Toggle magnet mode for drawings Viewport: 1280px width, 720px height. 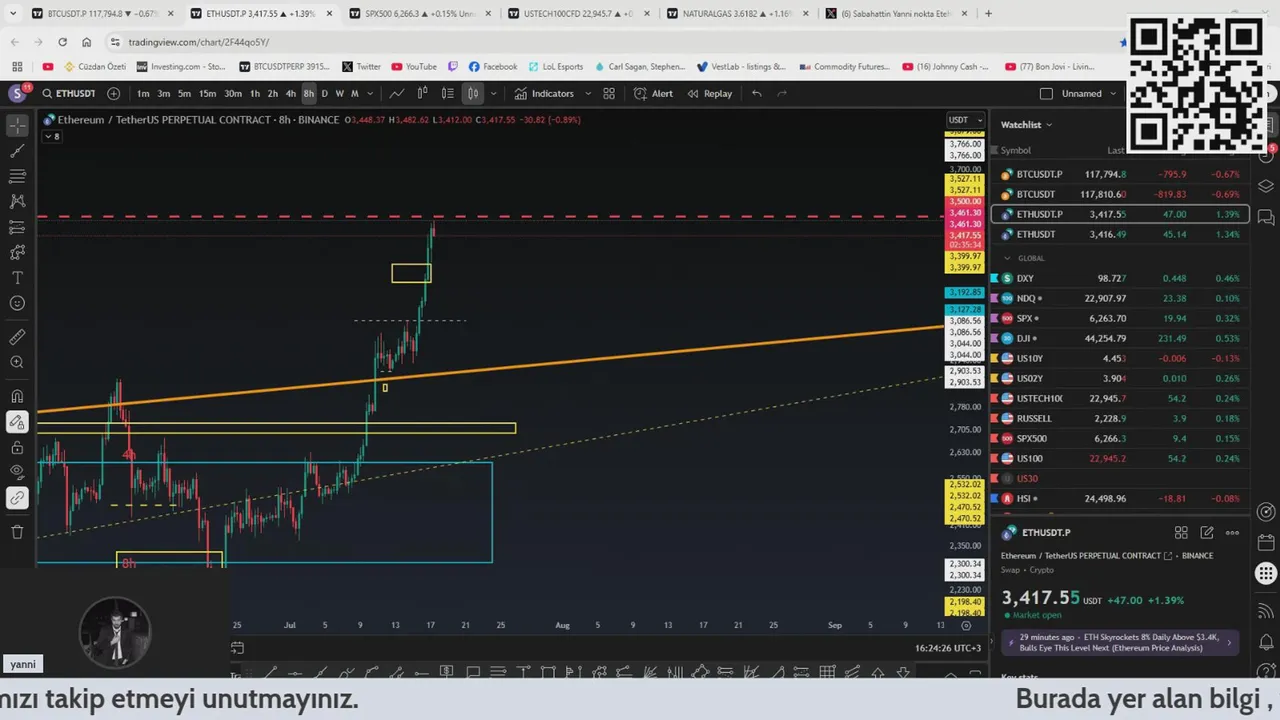click(x=17, y=396)
